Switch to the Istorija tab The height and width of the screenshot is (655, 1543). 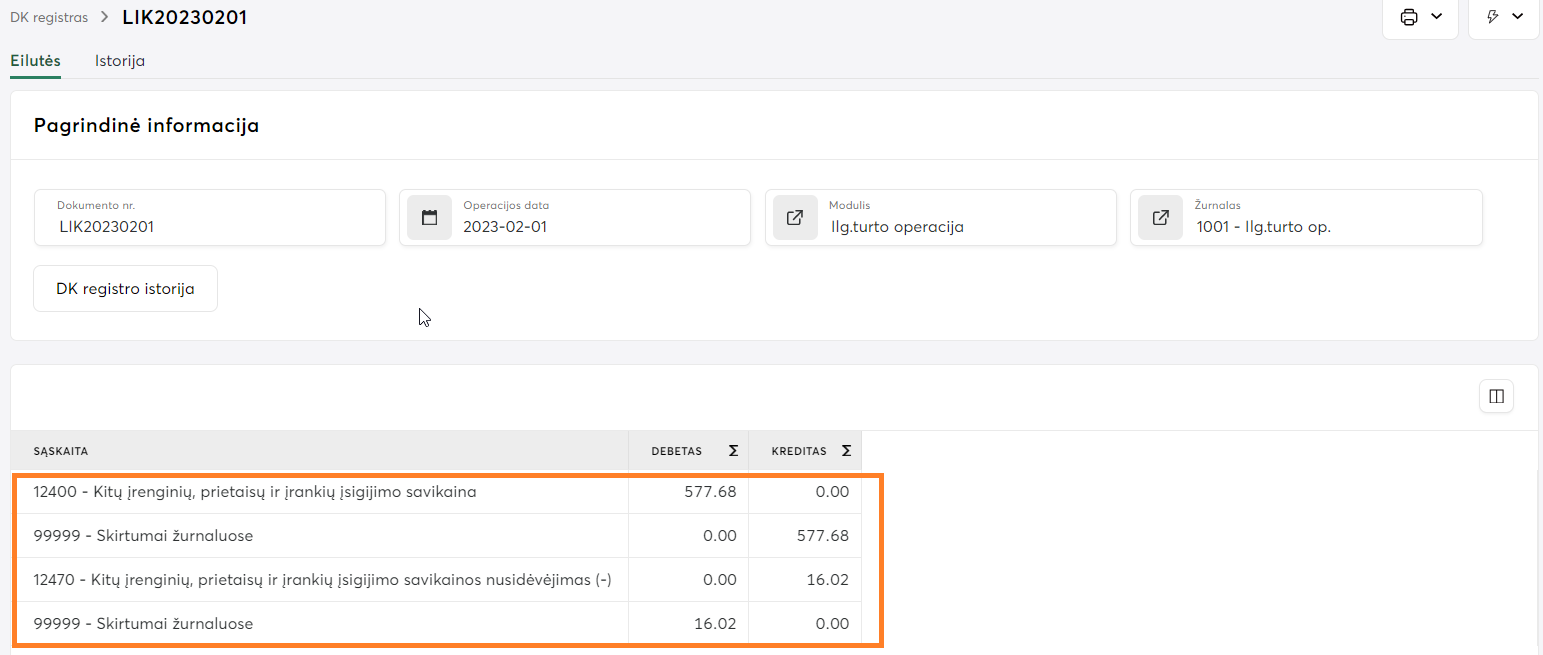pos(120,61)
